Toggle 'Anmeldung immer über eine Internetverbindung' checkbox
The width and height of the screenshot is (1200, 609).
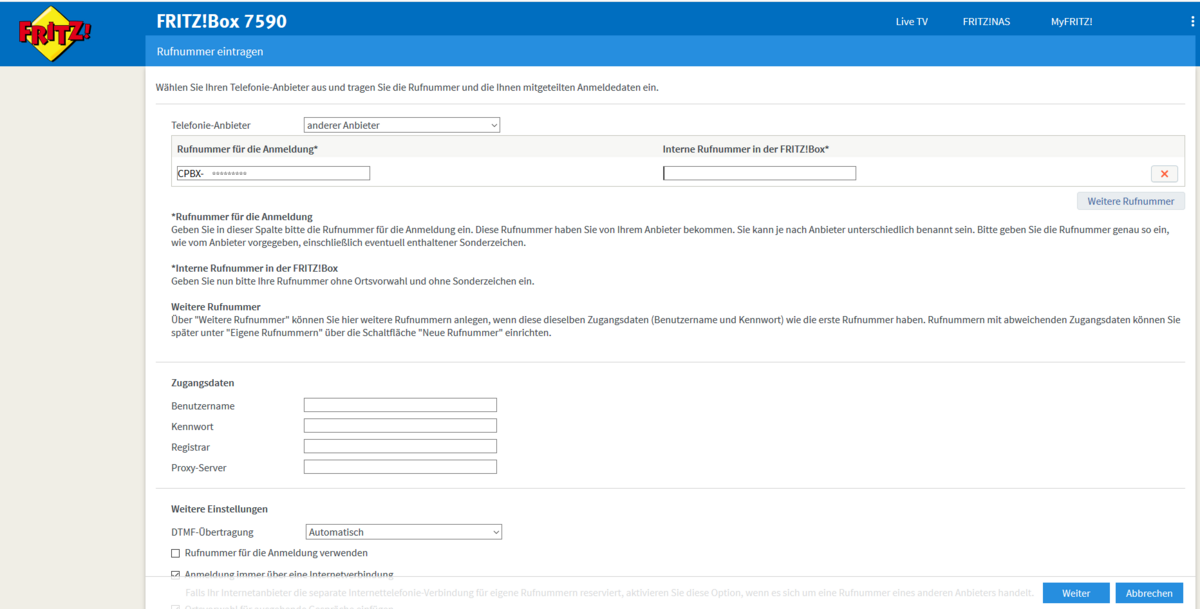(x=176, y=575)
